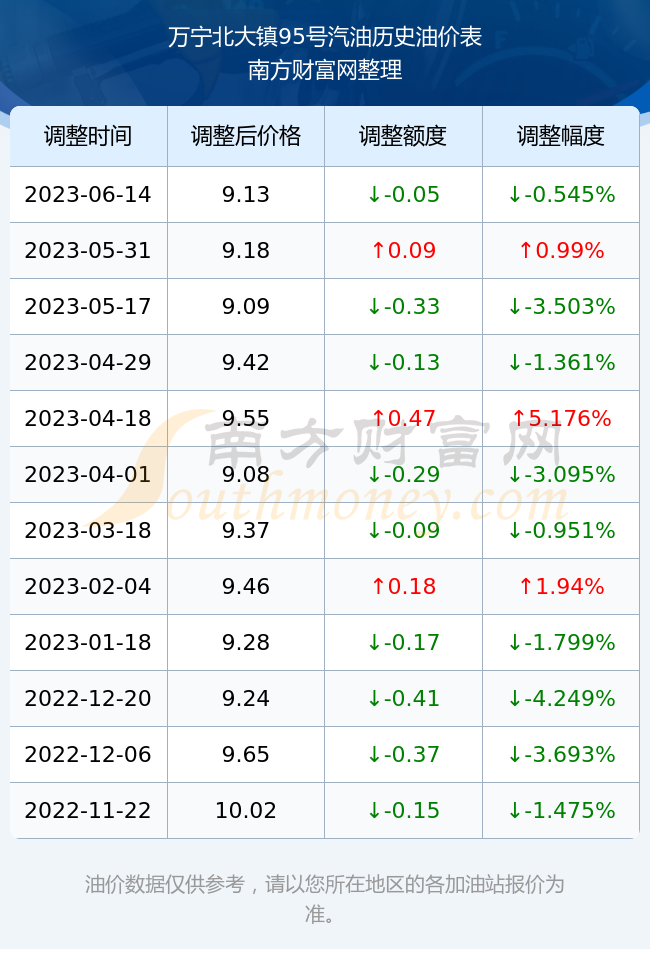Click the red up arrow beside 1.94%
Viewport: 650px width, 980px height.
click(x=526, y=586)
